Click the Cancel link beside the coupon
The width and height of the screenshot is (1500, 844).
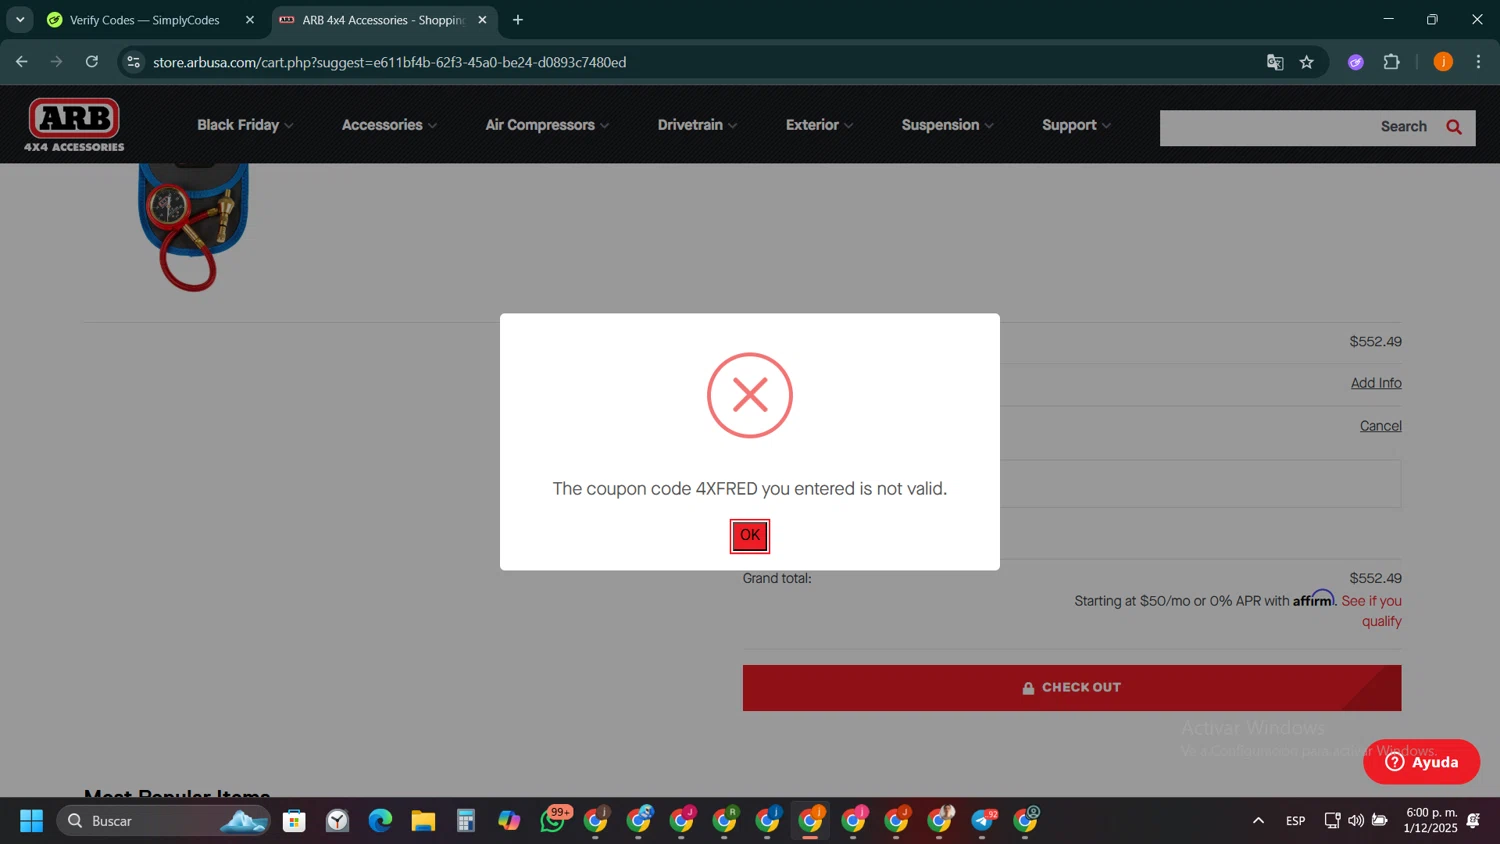(x=1380, y=426)
